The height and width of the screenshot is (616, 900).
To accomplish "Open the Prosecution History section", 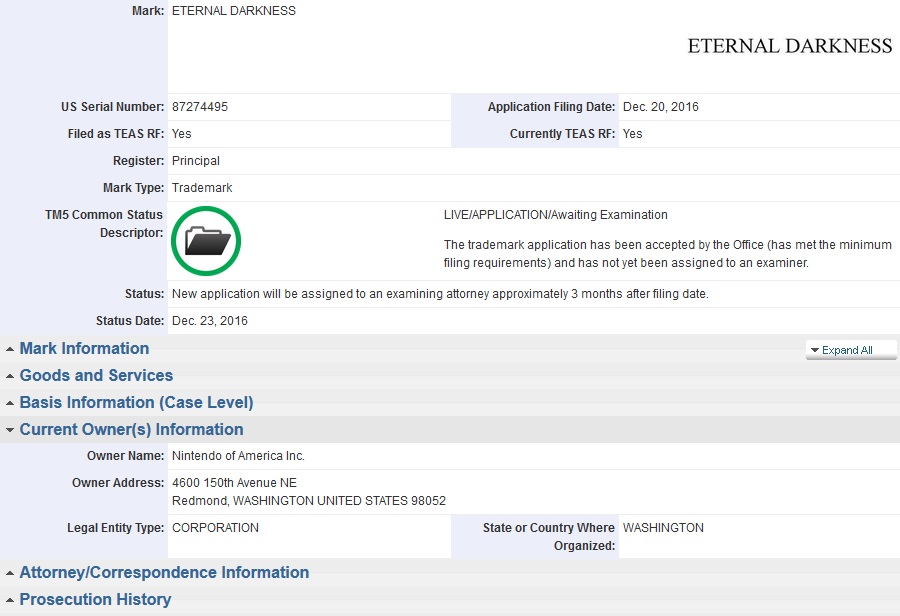I will pyautogui.click(x=95, y=600).
